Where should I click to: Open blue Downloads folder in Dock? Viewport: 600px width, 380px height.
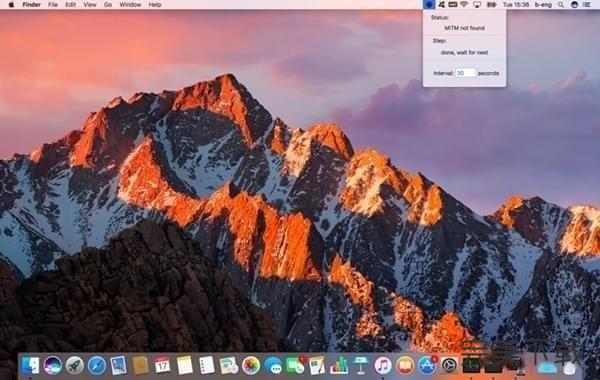[547, 366]
